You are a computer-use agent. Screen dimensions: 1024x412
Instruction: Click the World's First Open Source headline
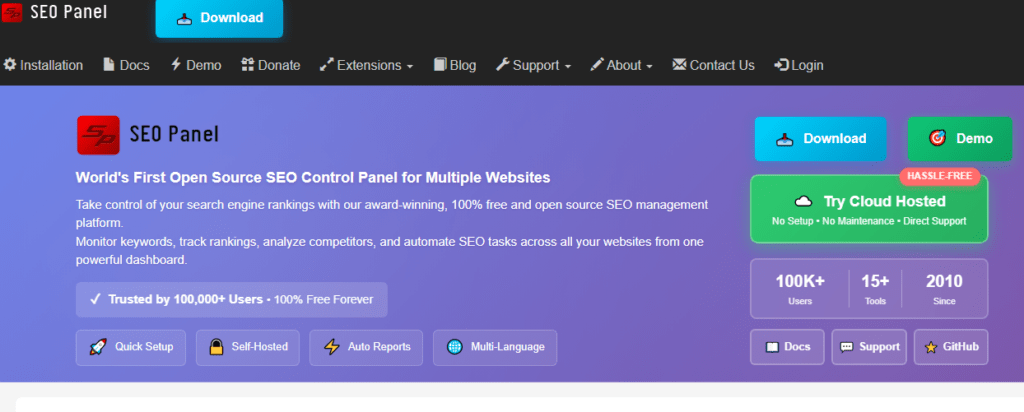[313, 178]
